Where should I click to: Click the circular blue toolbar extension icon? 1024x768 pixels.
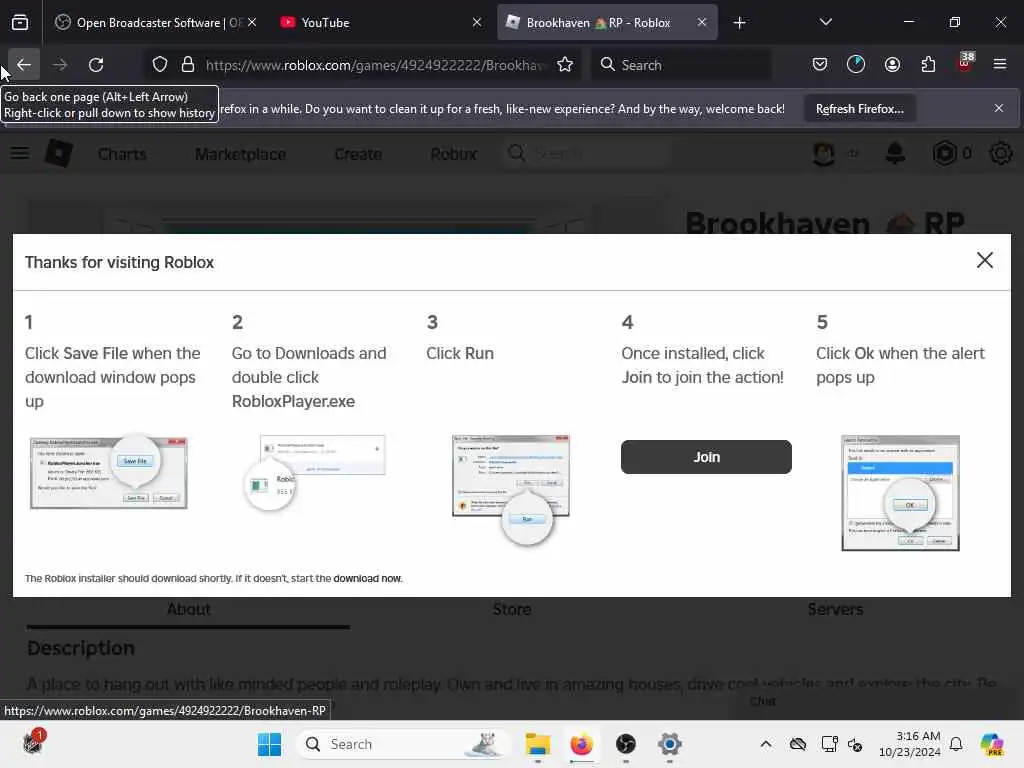(x=856, y=64)
